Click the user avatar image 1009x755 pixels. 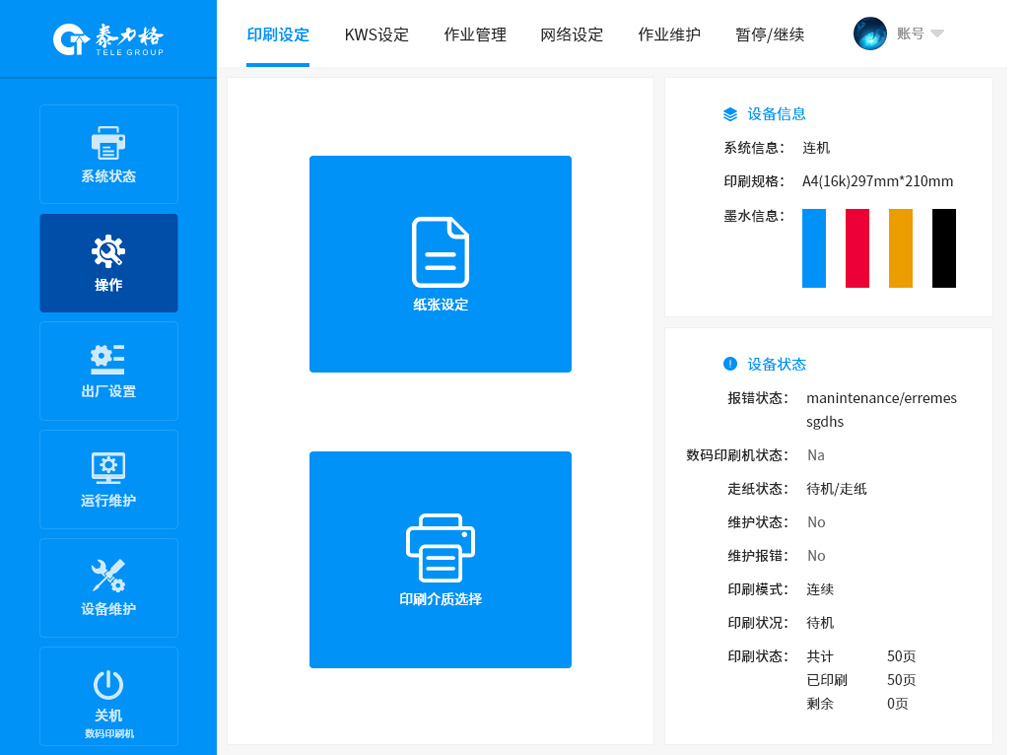[869, 33]
